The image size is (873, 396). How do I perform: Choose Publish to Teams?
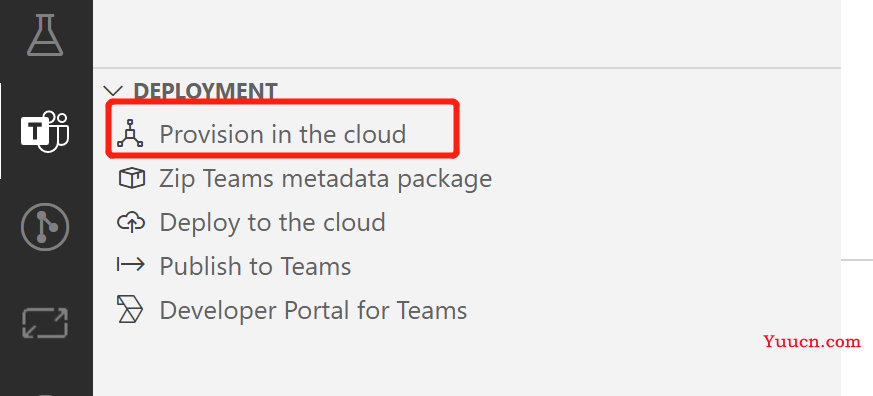255,266
